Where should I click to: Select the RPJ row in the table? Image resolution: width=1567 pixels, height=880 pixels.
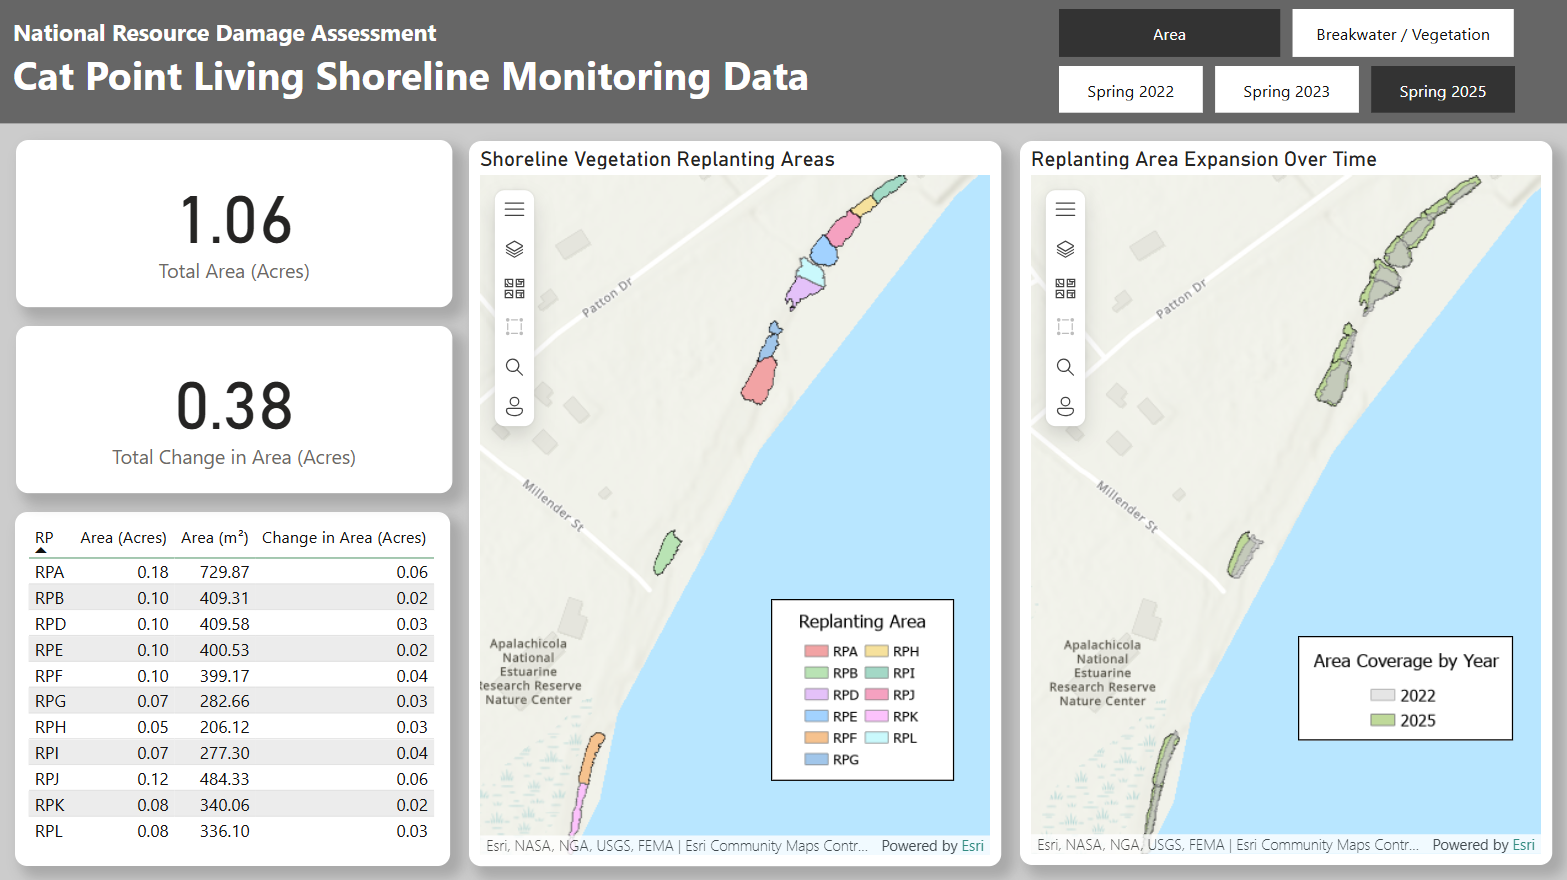coord(231,779)
